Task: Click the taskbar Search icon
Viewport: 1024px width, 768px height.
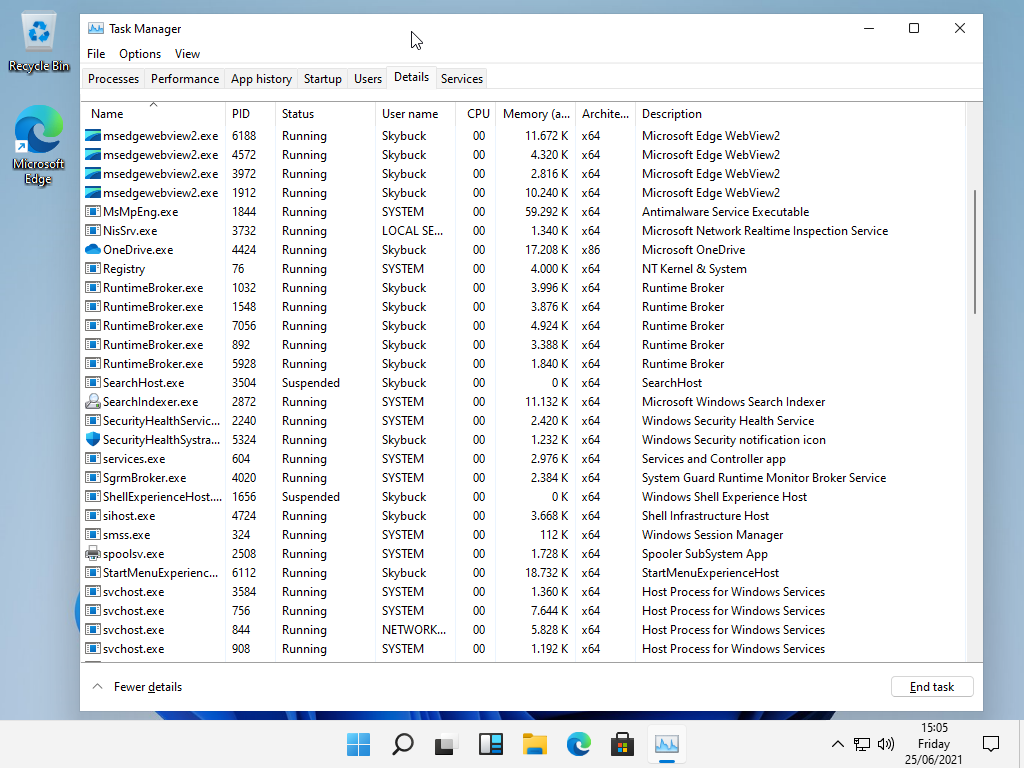Action: [x=402, y=744]
